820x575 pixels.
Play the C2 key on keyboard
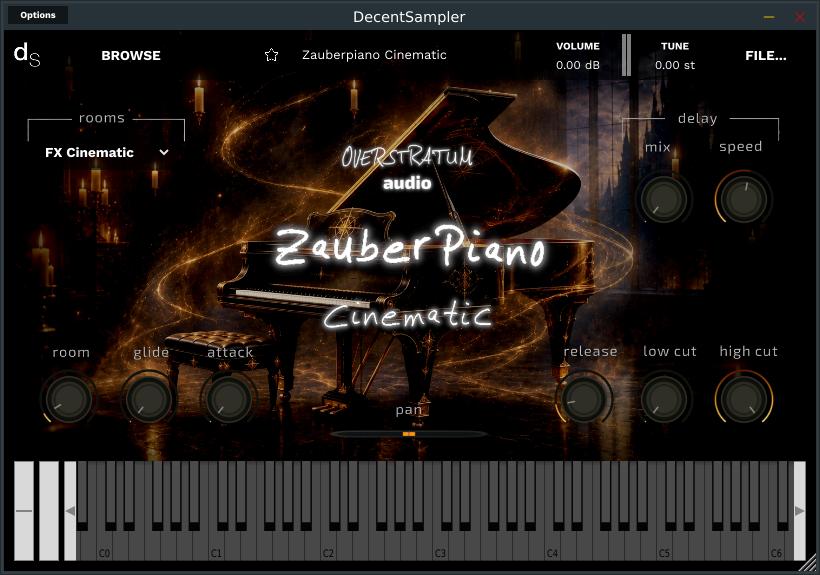click(328, 546)
